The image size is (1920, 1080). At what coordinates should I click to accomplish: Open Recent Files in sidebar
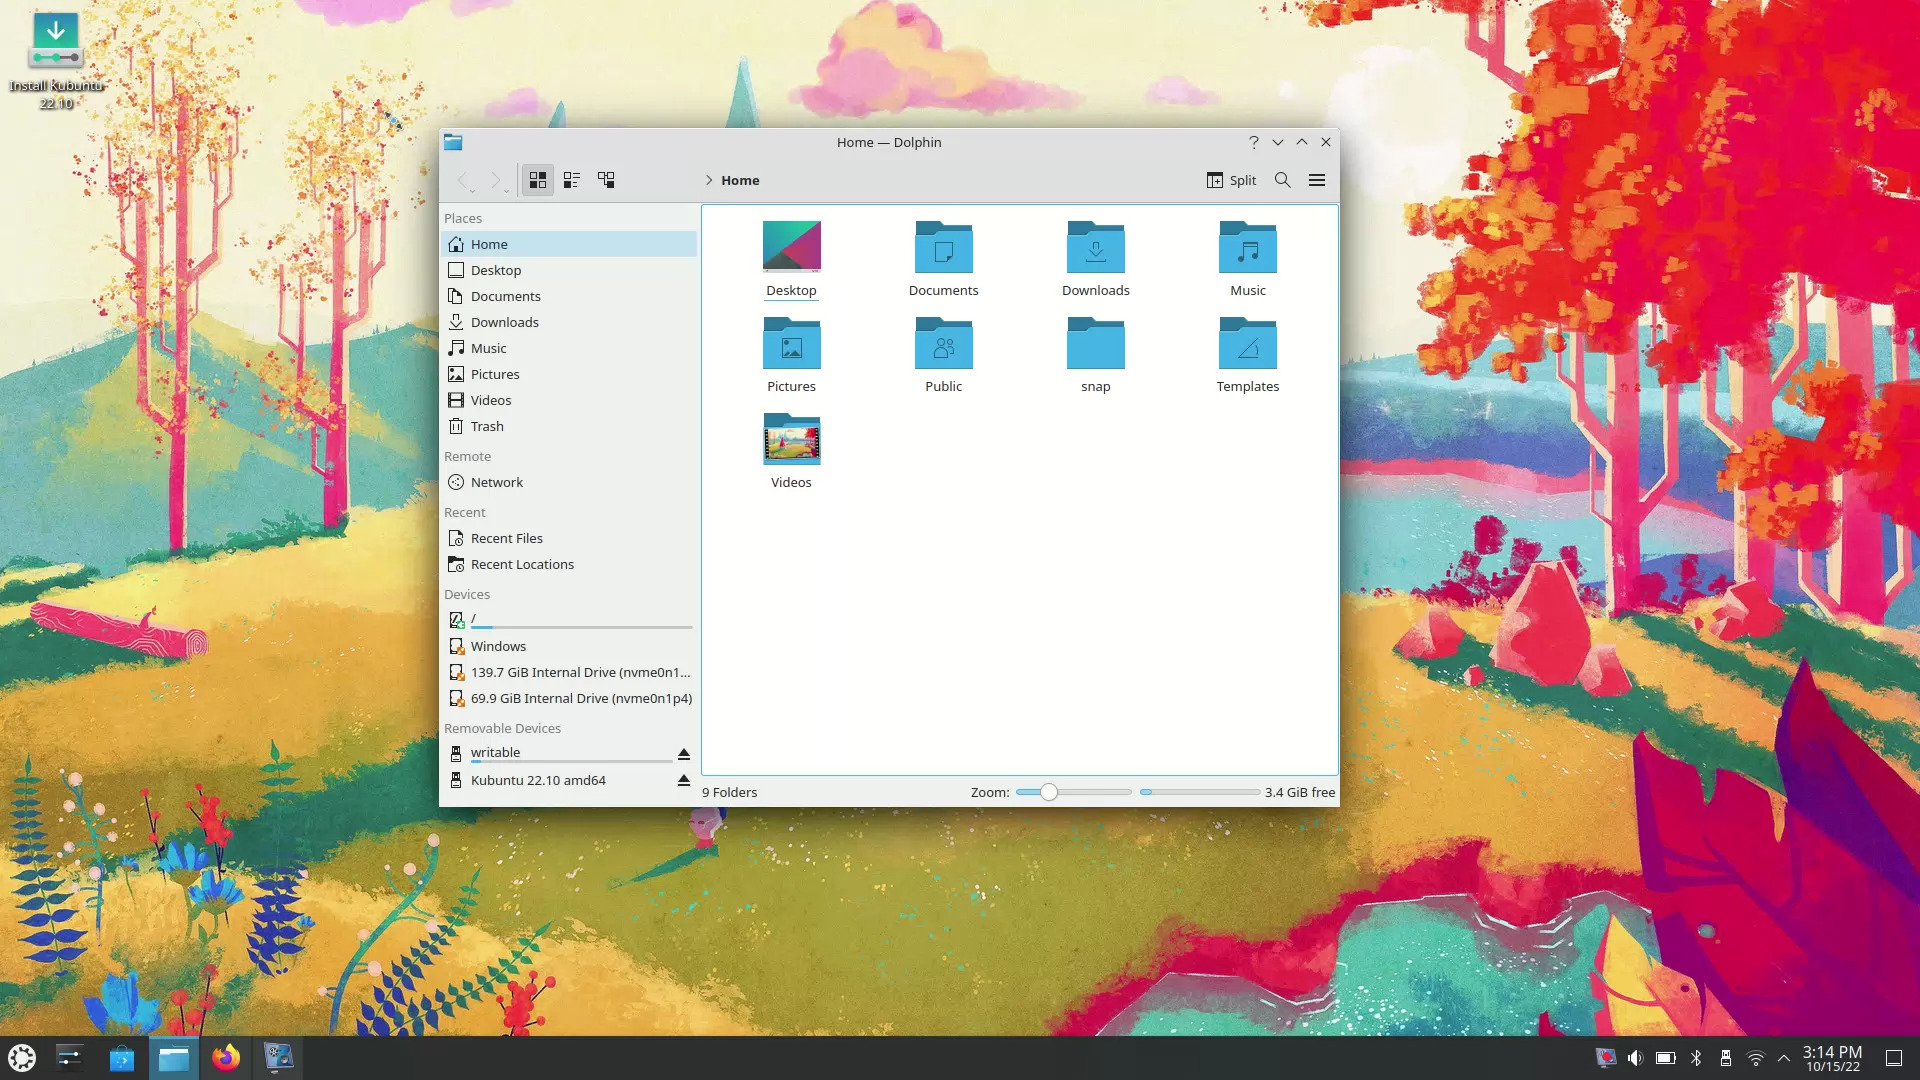point(506,538)
